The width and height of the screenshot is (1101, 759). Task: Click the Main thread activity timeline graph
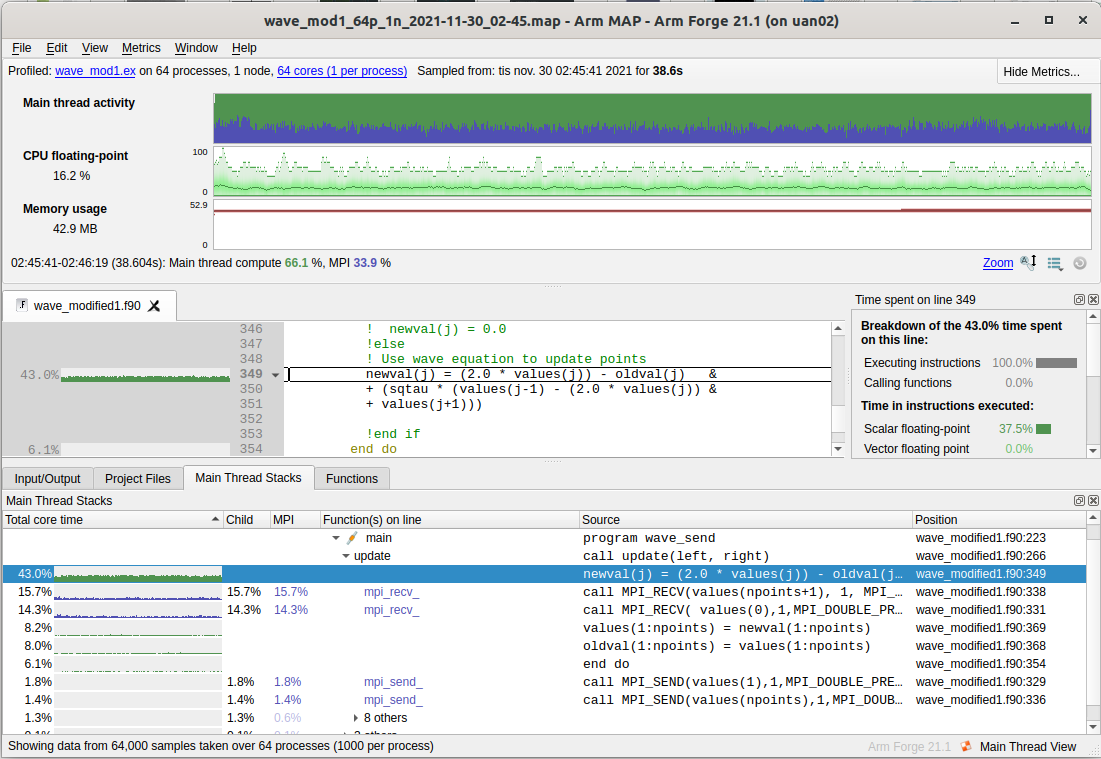tap(651, 118)
